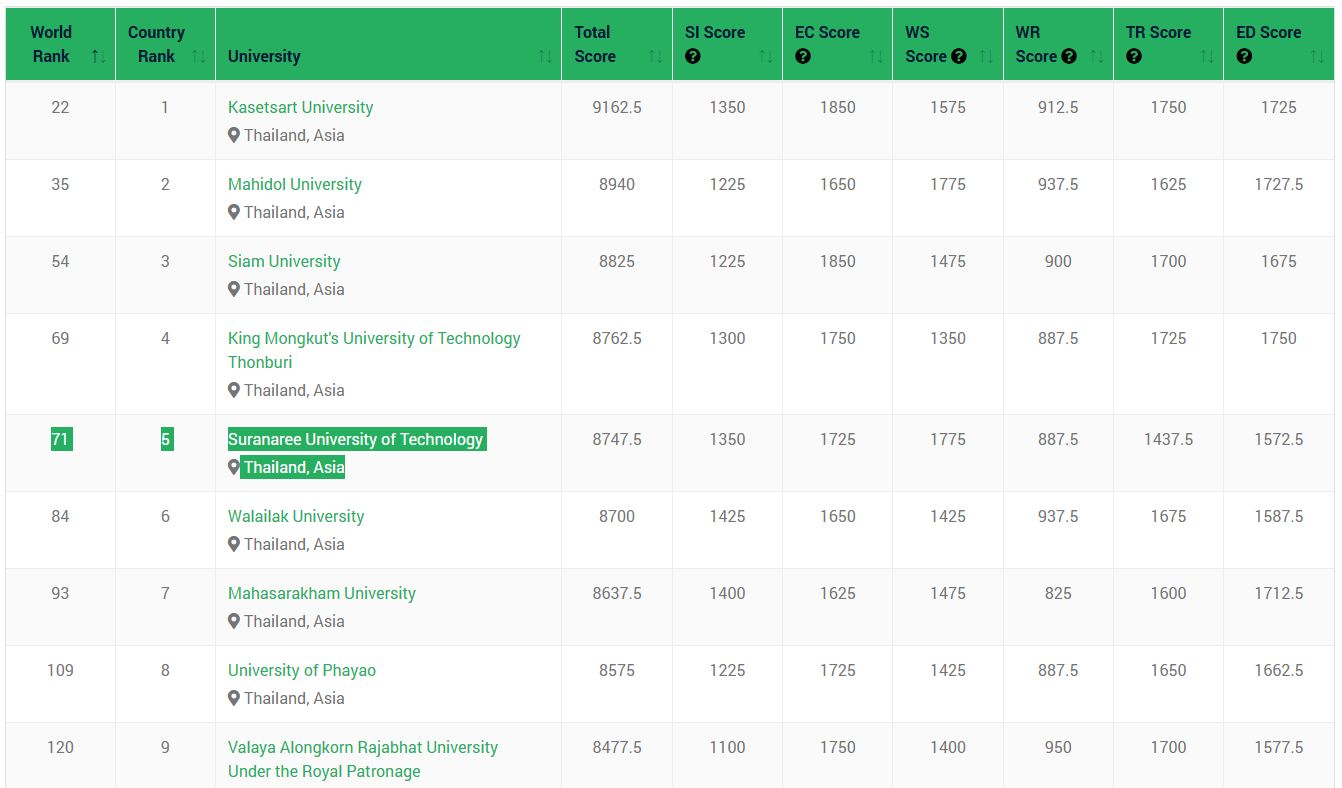The height and width of the screenshot is (788, 1342).
Task: Open the Mahidol University link
Action: (294, 184)
